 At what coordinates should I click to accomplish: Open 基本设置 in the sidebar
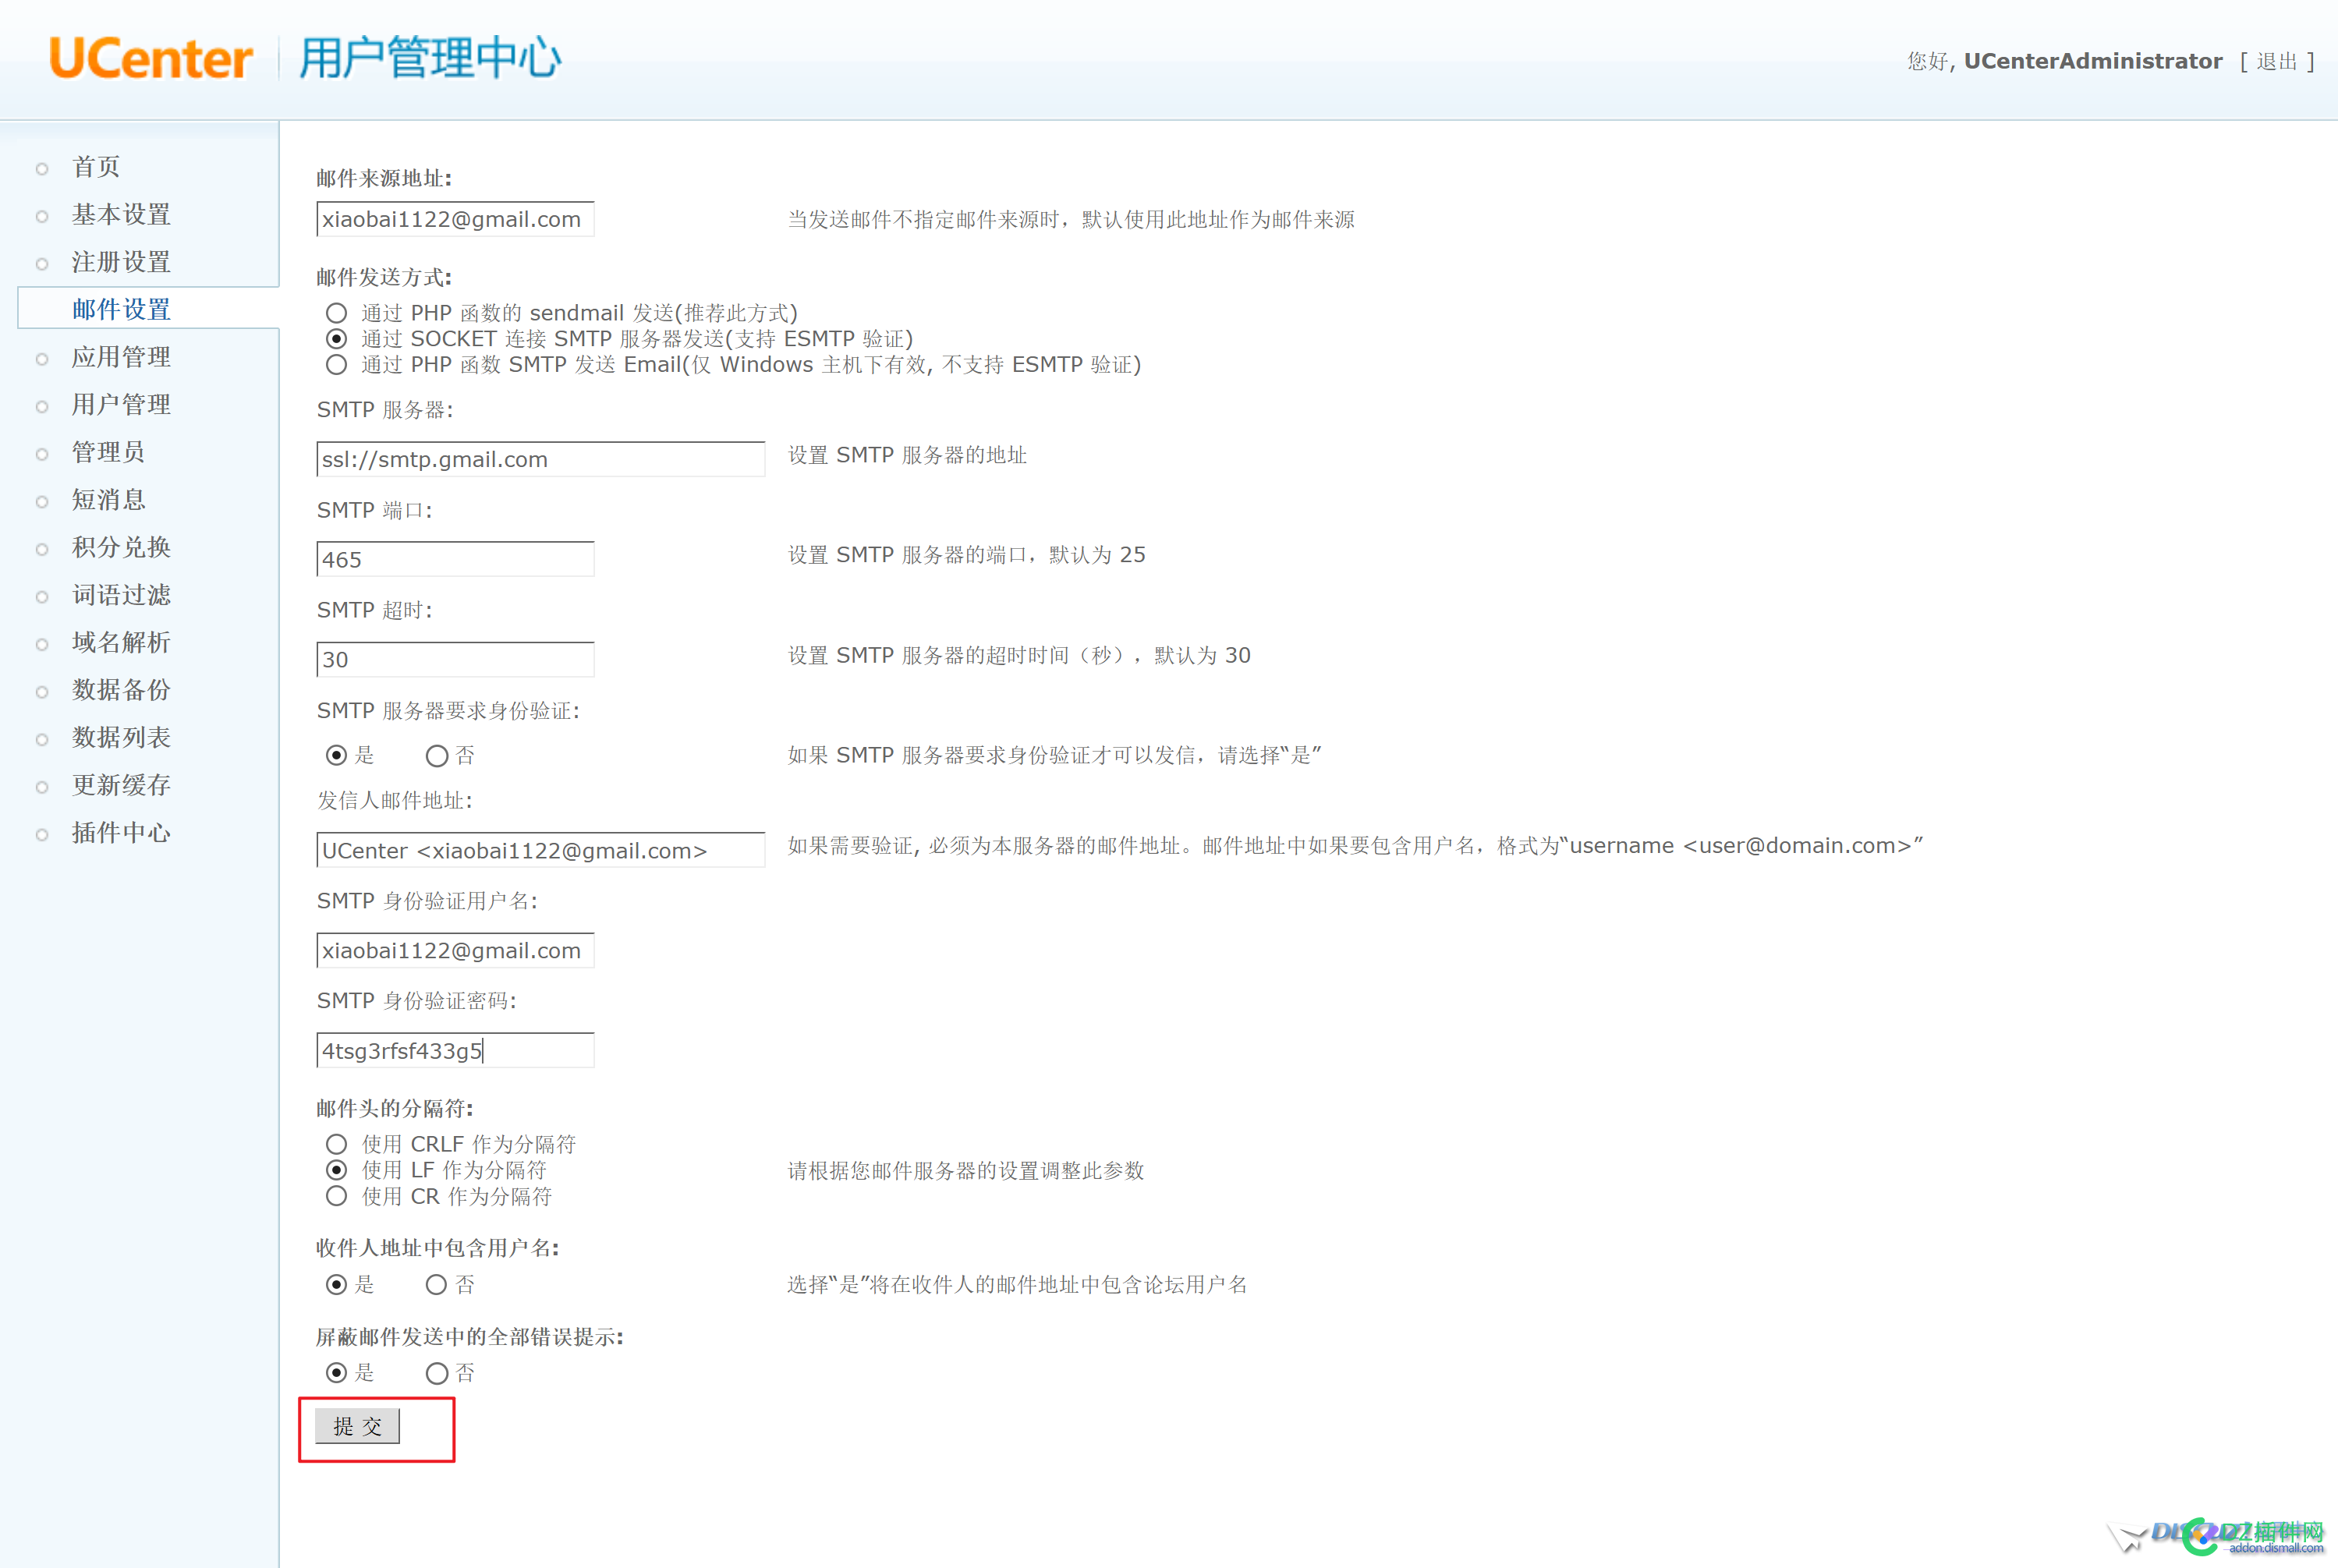click(121, 214)
